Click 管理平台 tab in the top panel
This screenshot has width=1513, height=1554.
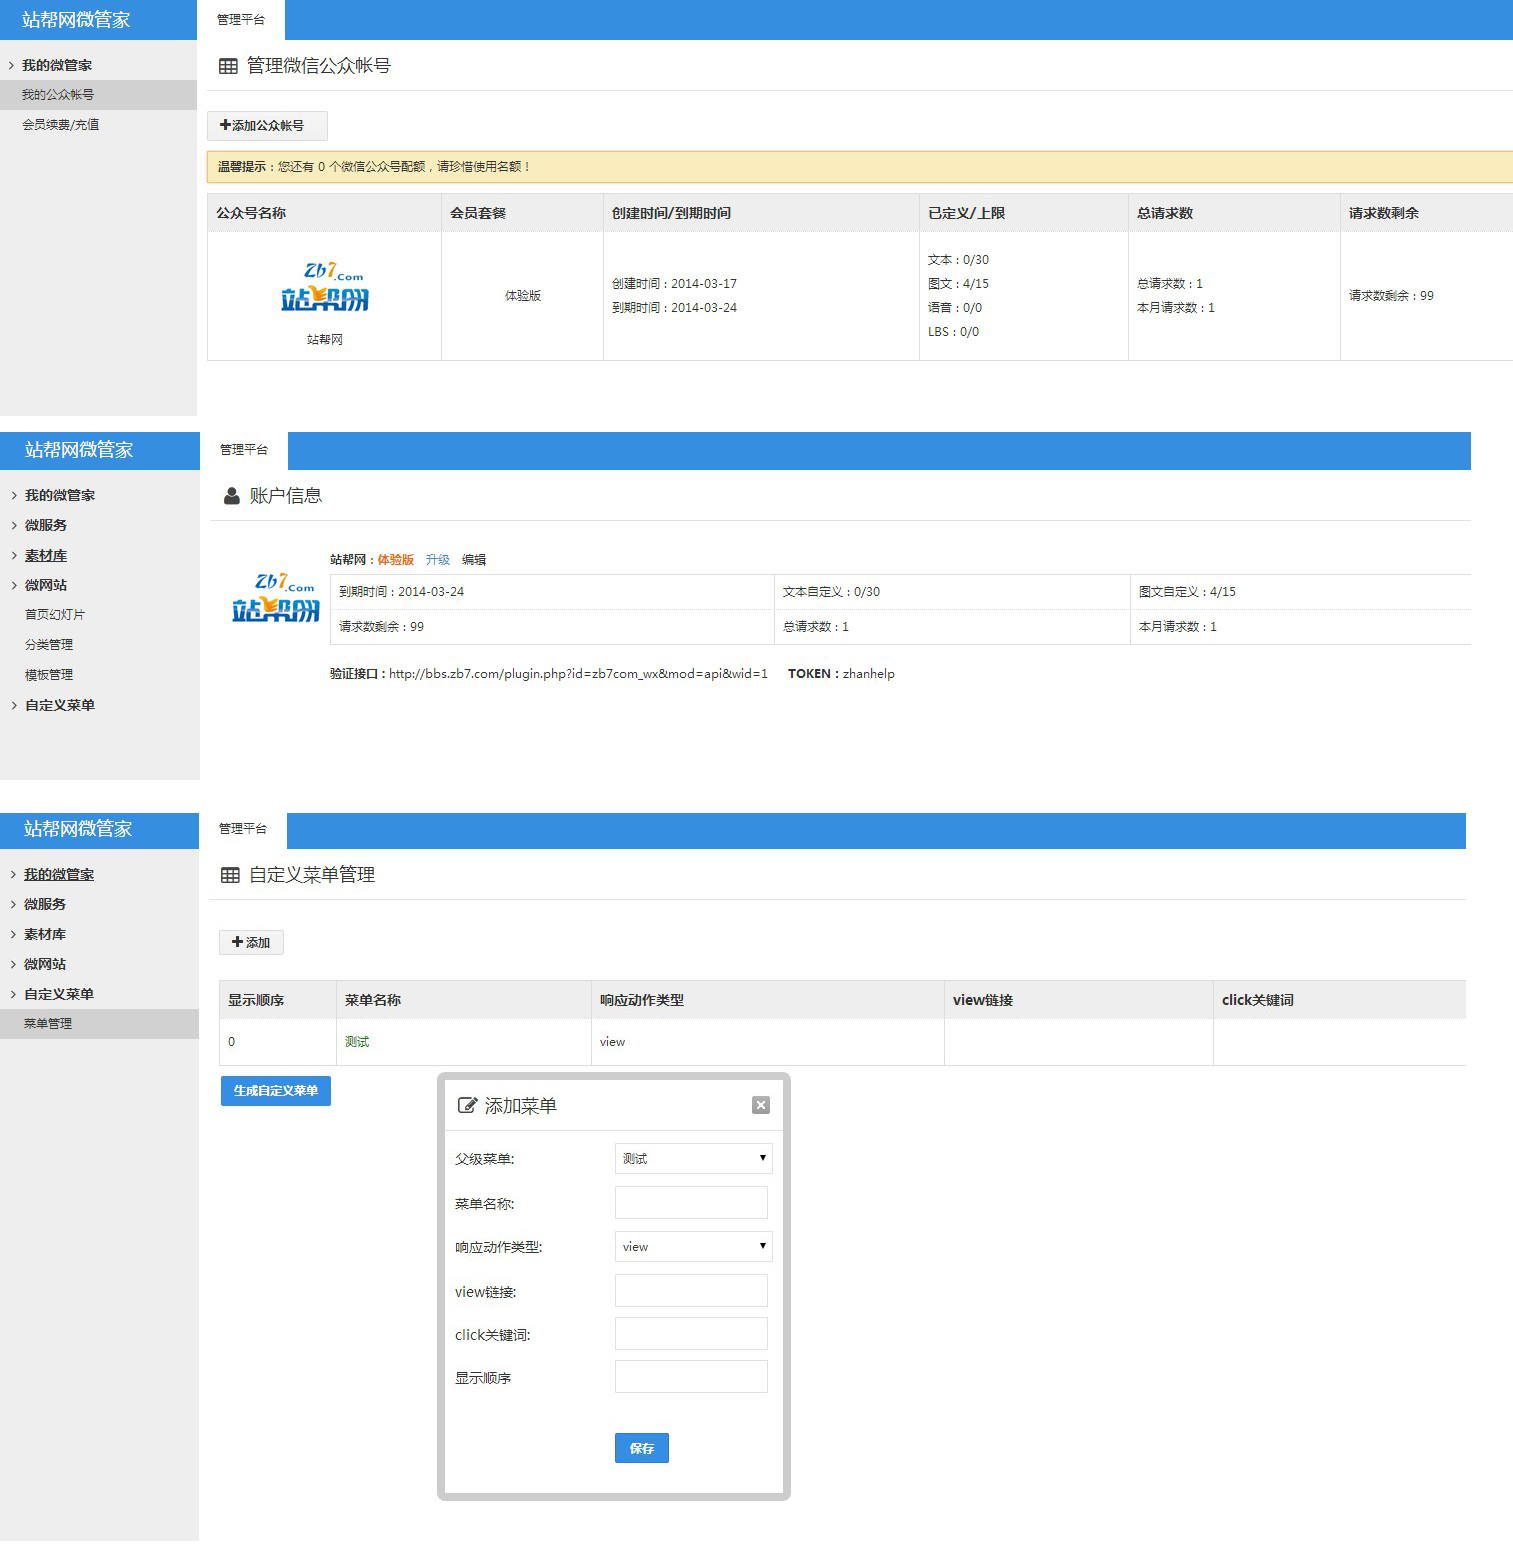241,20
